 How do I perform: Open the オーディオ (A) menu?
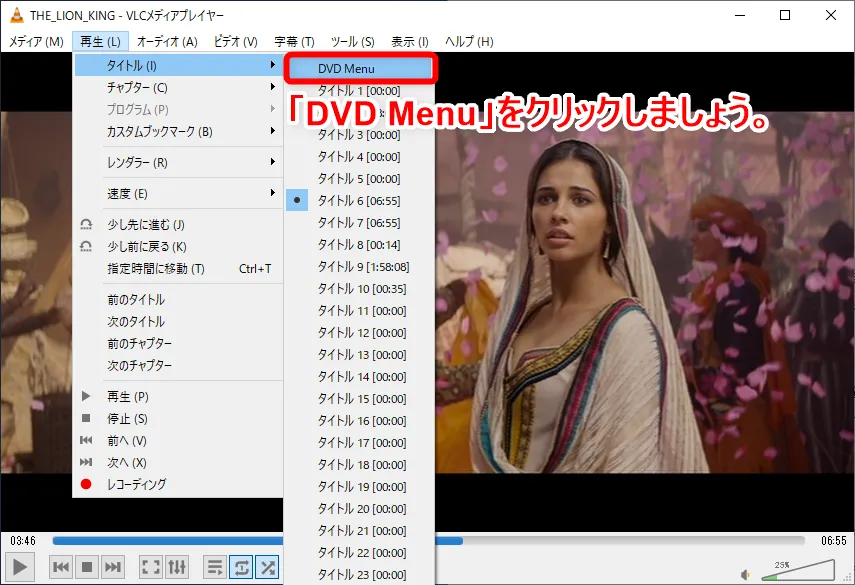pyautogui.click(x=167, y=41)
